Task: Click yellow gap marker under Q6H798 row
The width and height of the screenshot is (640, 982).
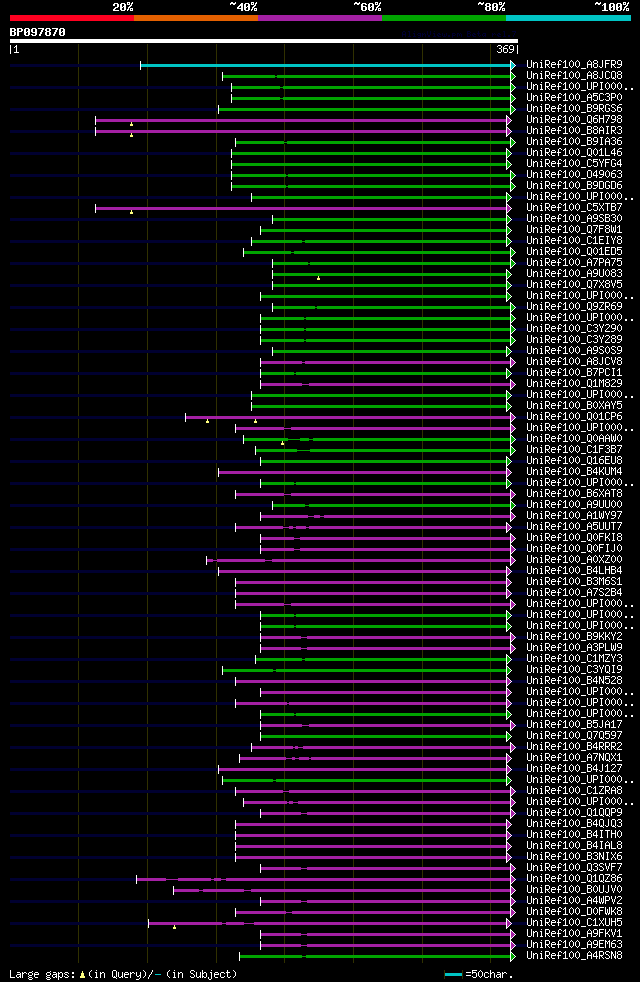Action: [x=132, y=125]
